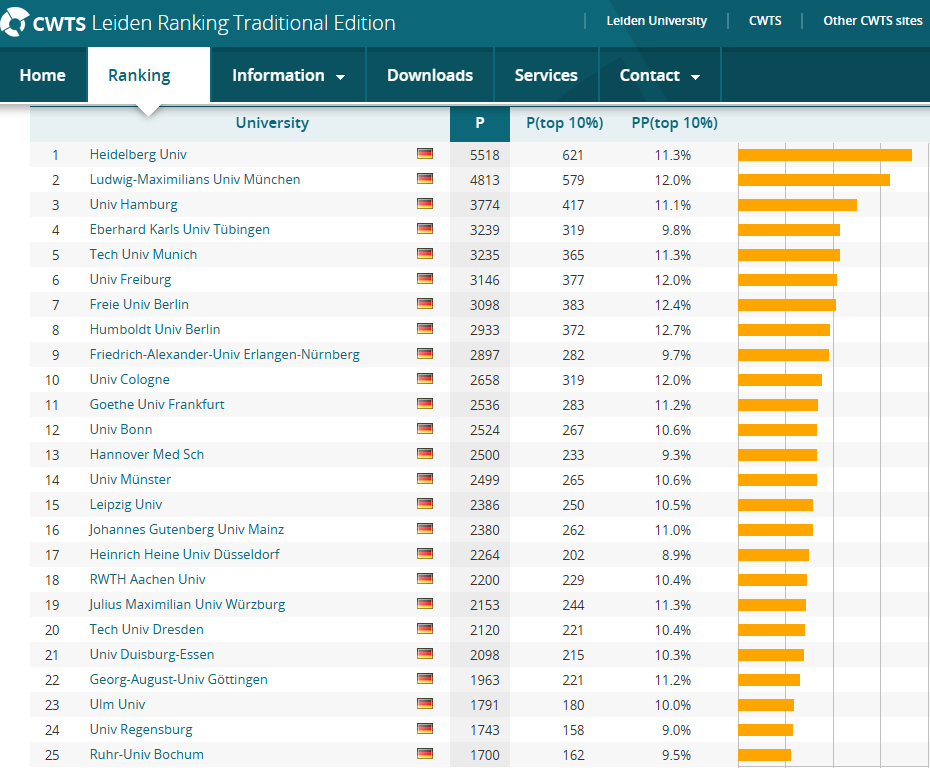This screenshot has width=930, height=768.
Task: Click the flag icon beside Univ Cologne
Action: point(425,379)
